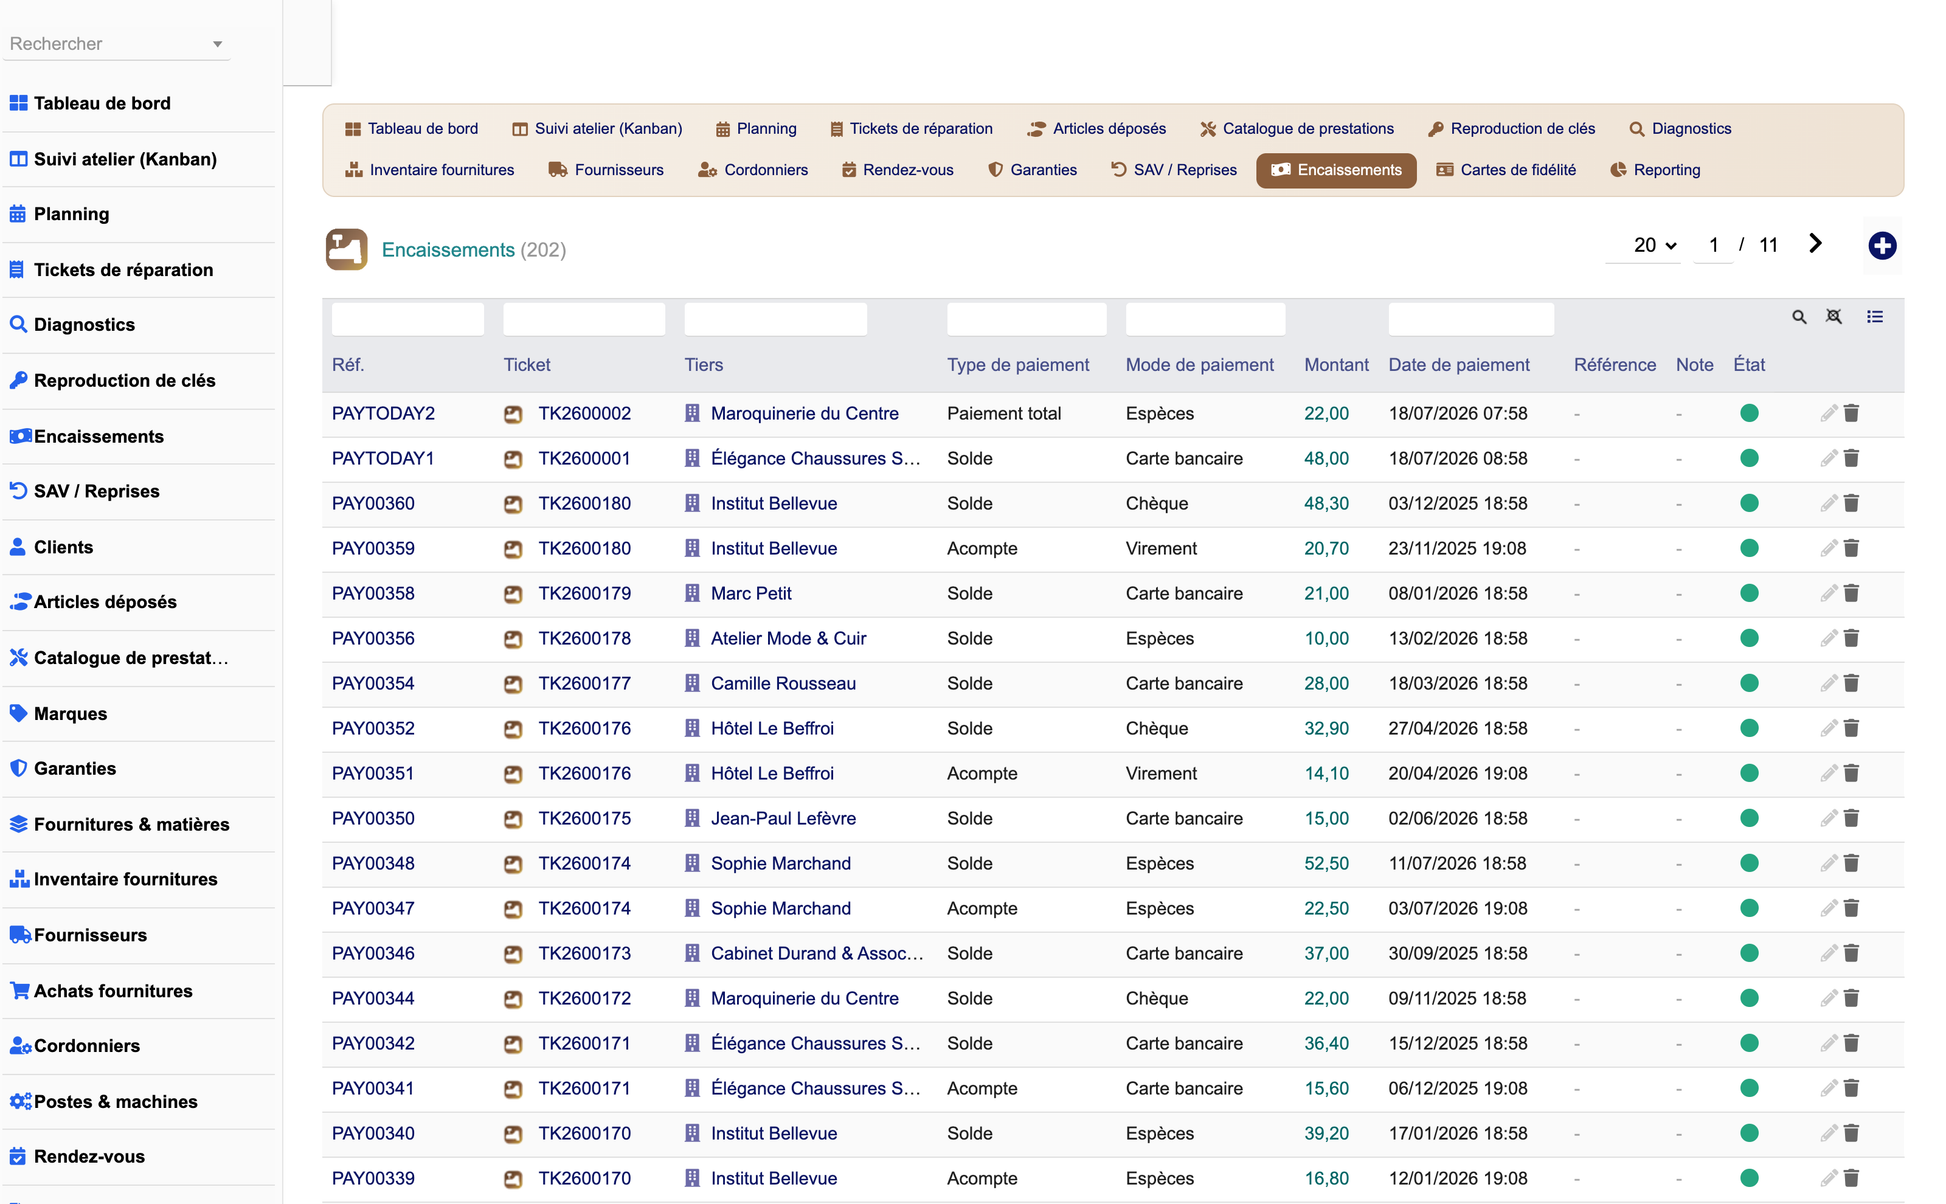Viewport: 1946px width, 1204px height.
Task: Click amount 52,50 on PAY00348 row
Action: [x=1326, y=863]
